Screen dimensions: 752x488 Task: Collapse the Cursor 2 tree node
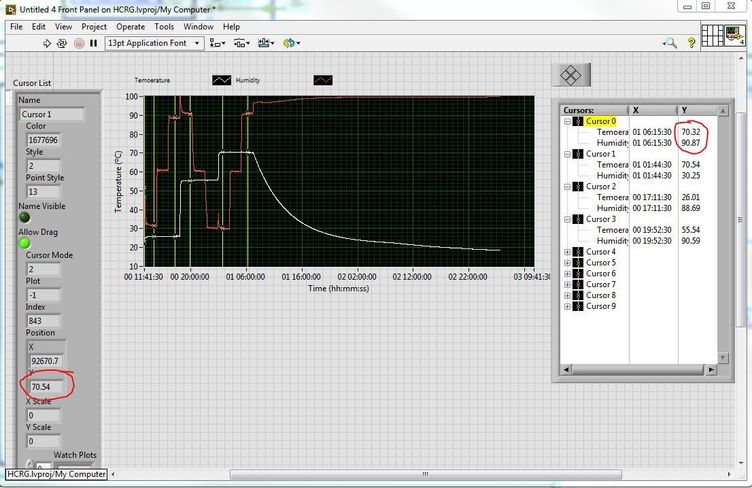click(567, 187)
